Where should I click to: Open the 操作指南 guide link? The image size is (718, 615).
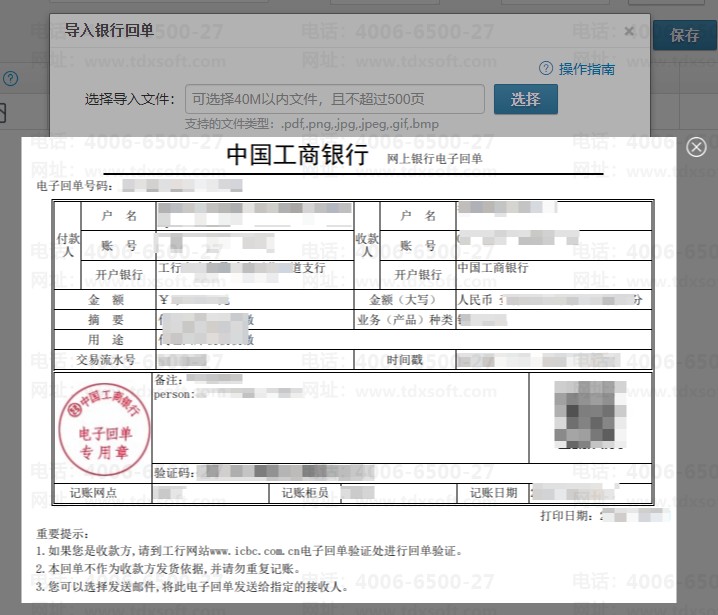(x=586, y=69)
